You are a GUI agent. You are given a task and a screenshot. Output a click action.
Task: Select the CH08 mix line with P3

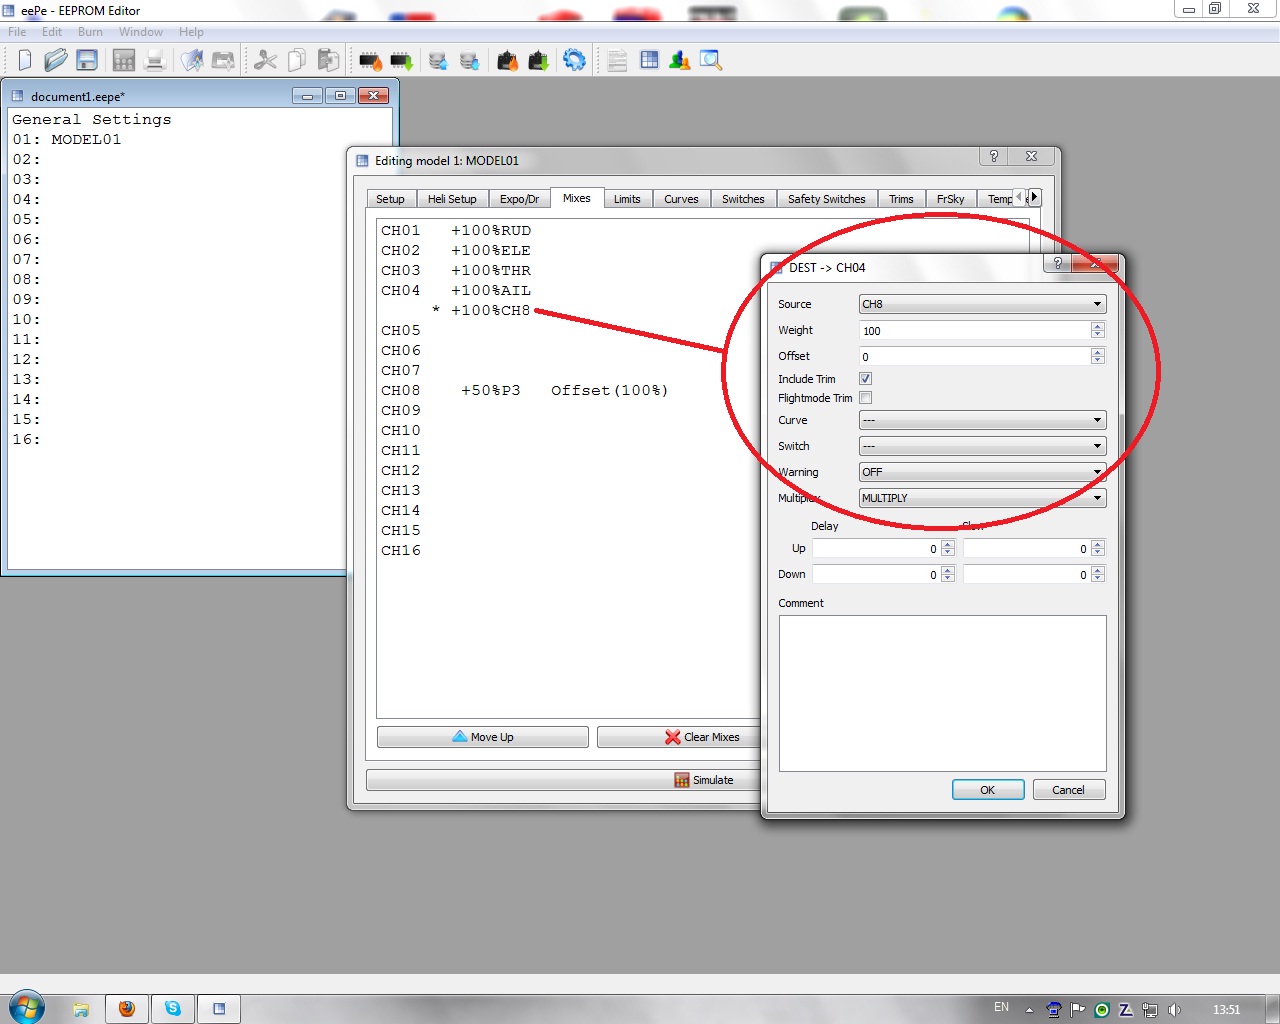(x=524, y=391)
